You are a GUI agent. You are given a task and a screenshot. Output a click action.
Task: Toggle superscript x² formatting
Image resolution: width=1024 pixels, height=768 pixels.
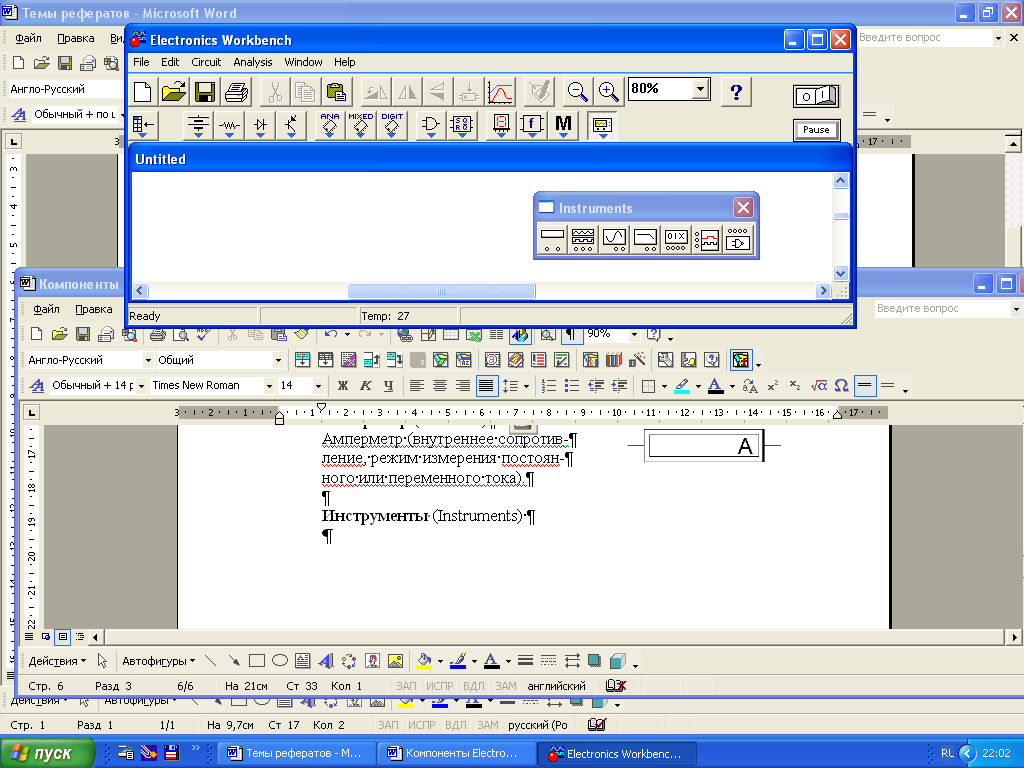coord(772,385)
